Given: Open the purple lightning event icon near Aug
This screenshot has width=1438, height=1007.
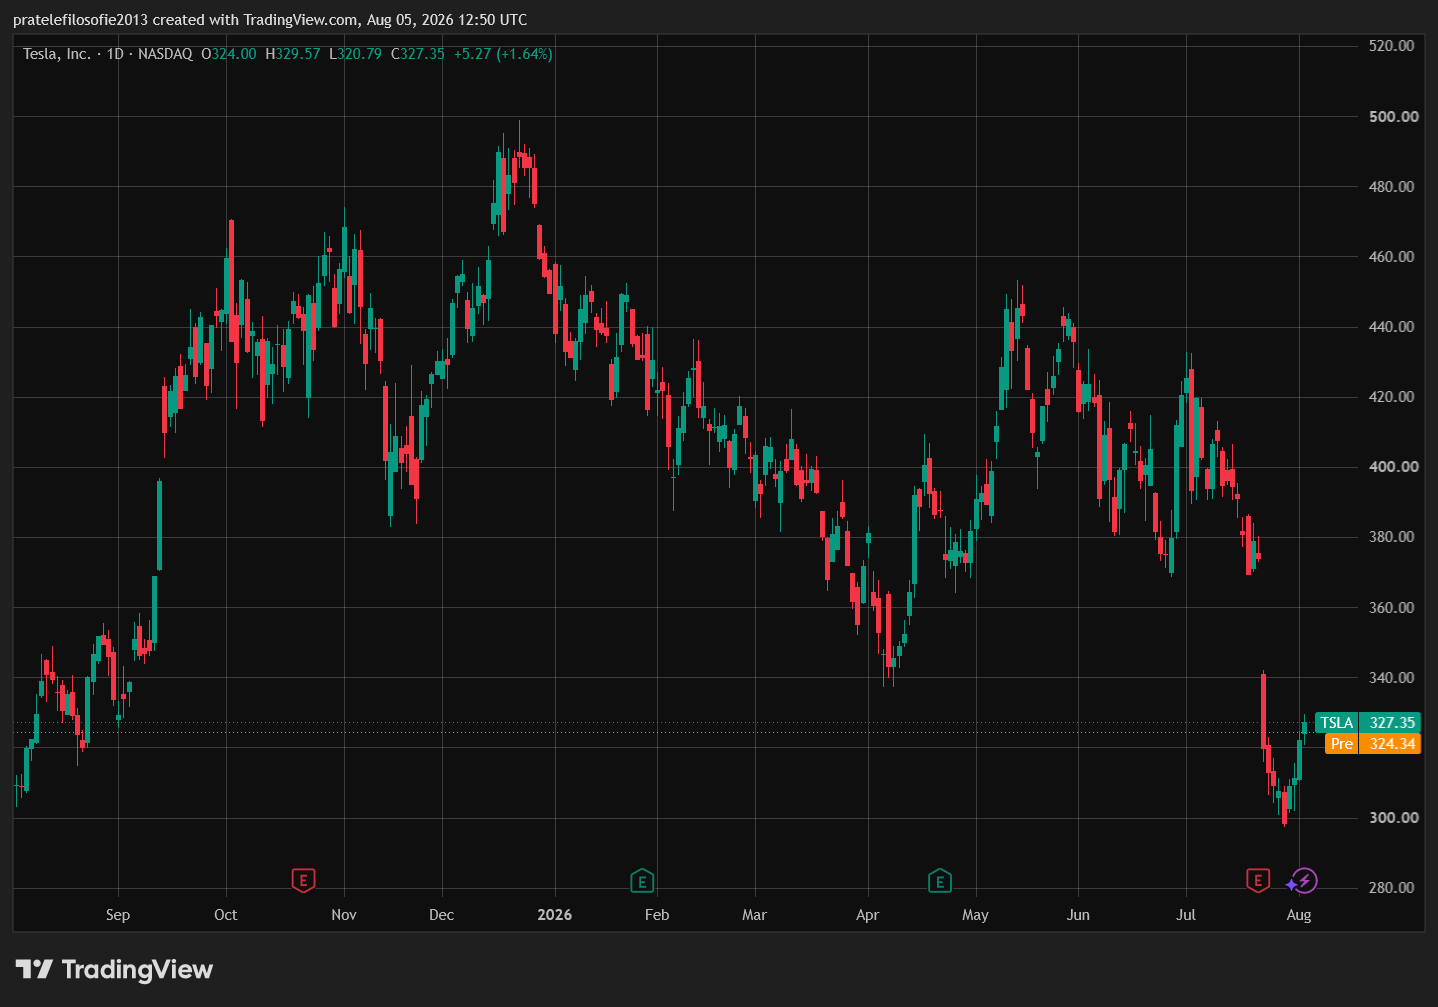Looking at the screenshot, I should tap(1302, 881).
